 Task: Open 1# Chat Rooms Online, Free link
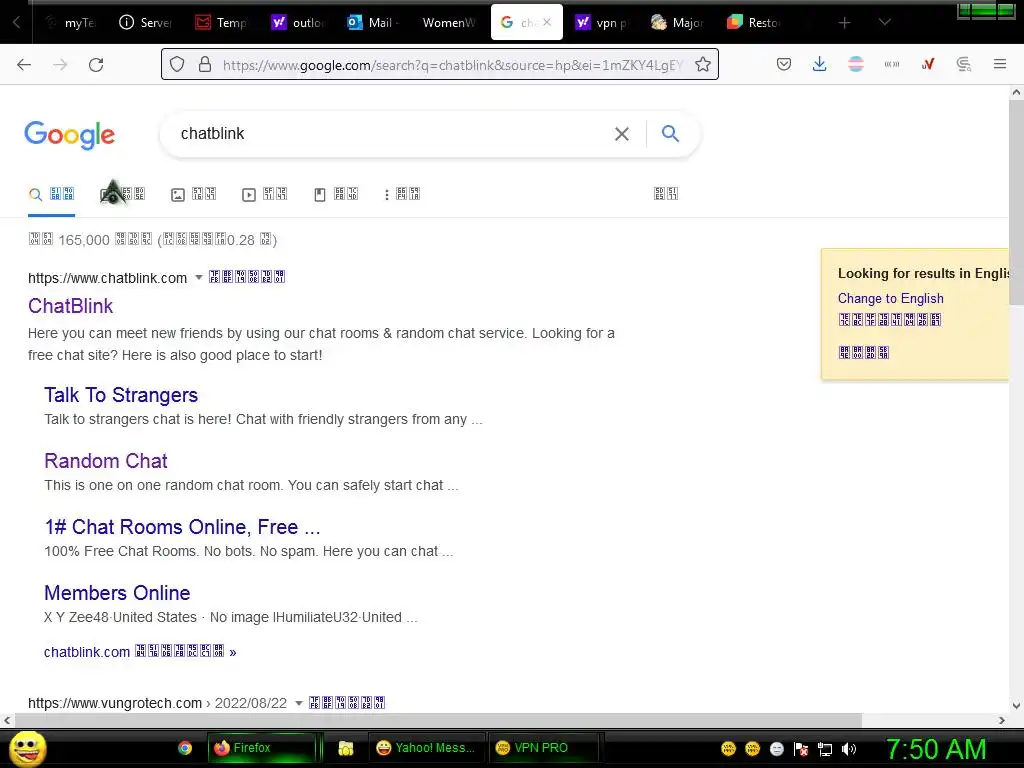182,526
